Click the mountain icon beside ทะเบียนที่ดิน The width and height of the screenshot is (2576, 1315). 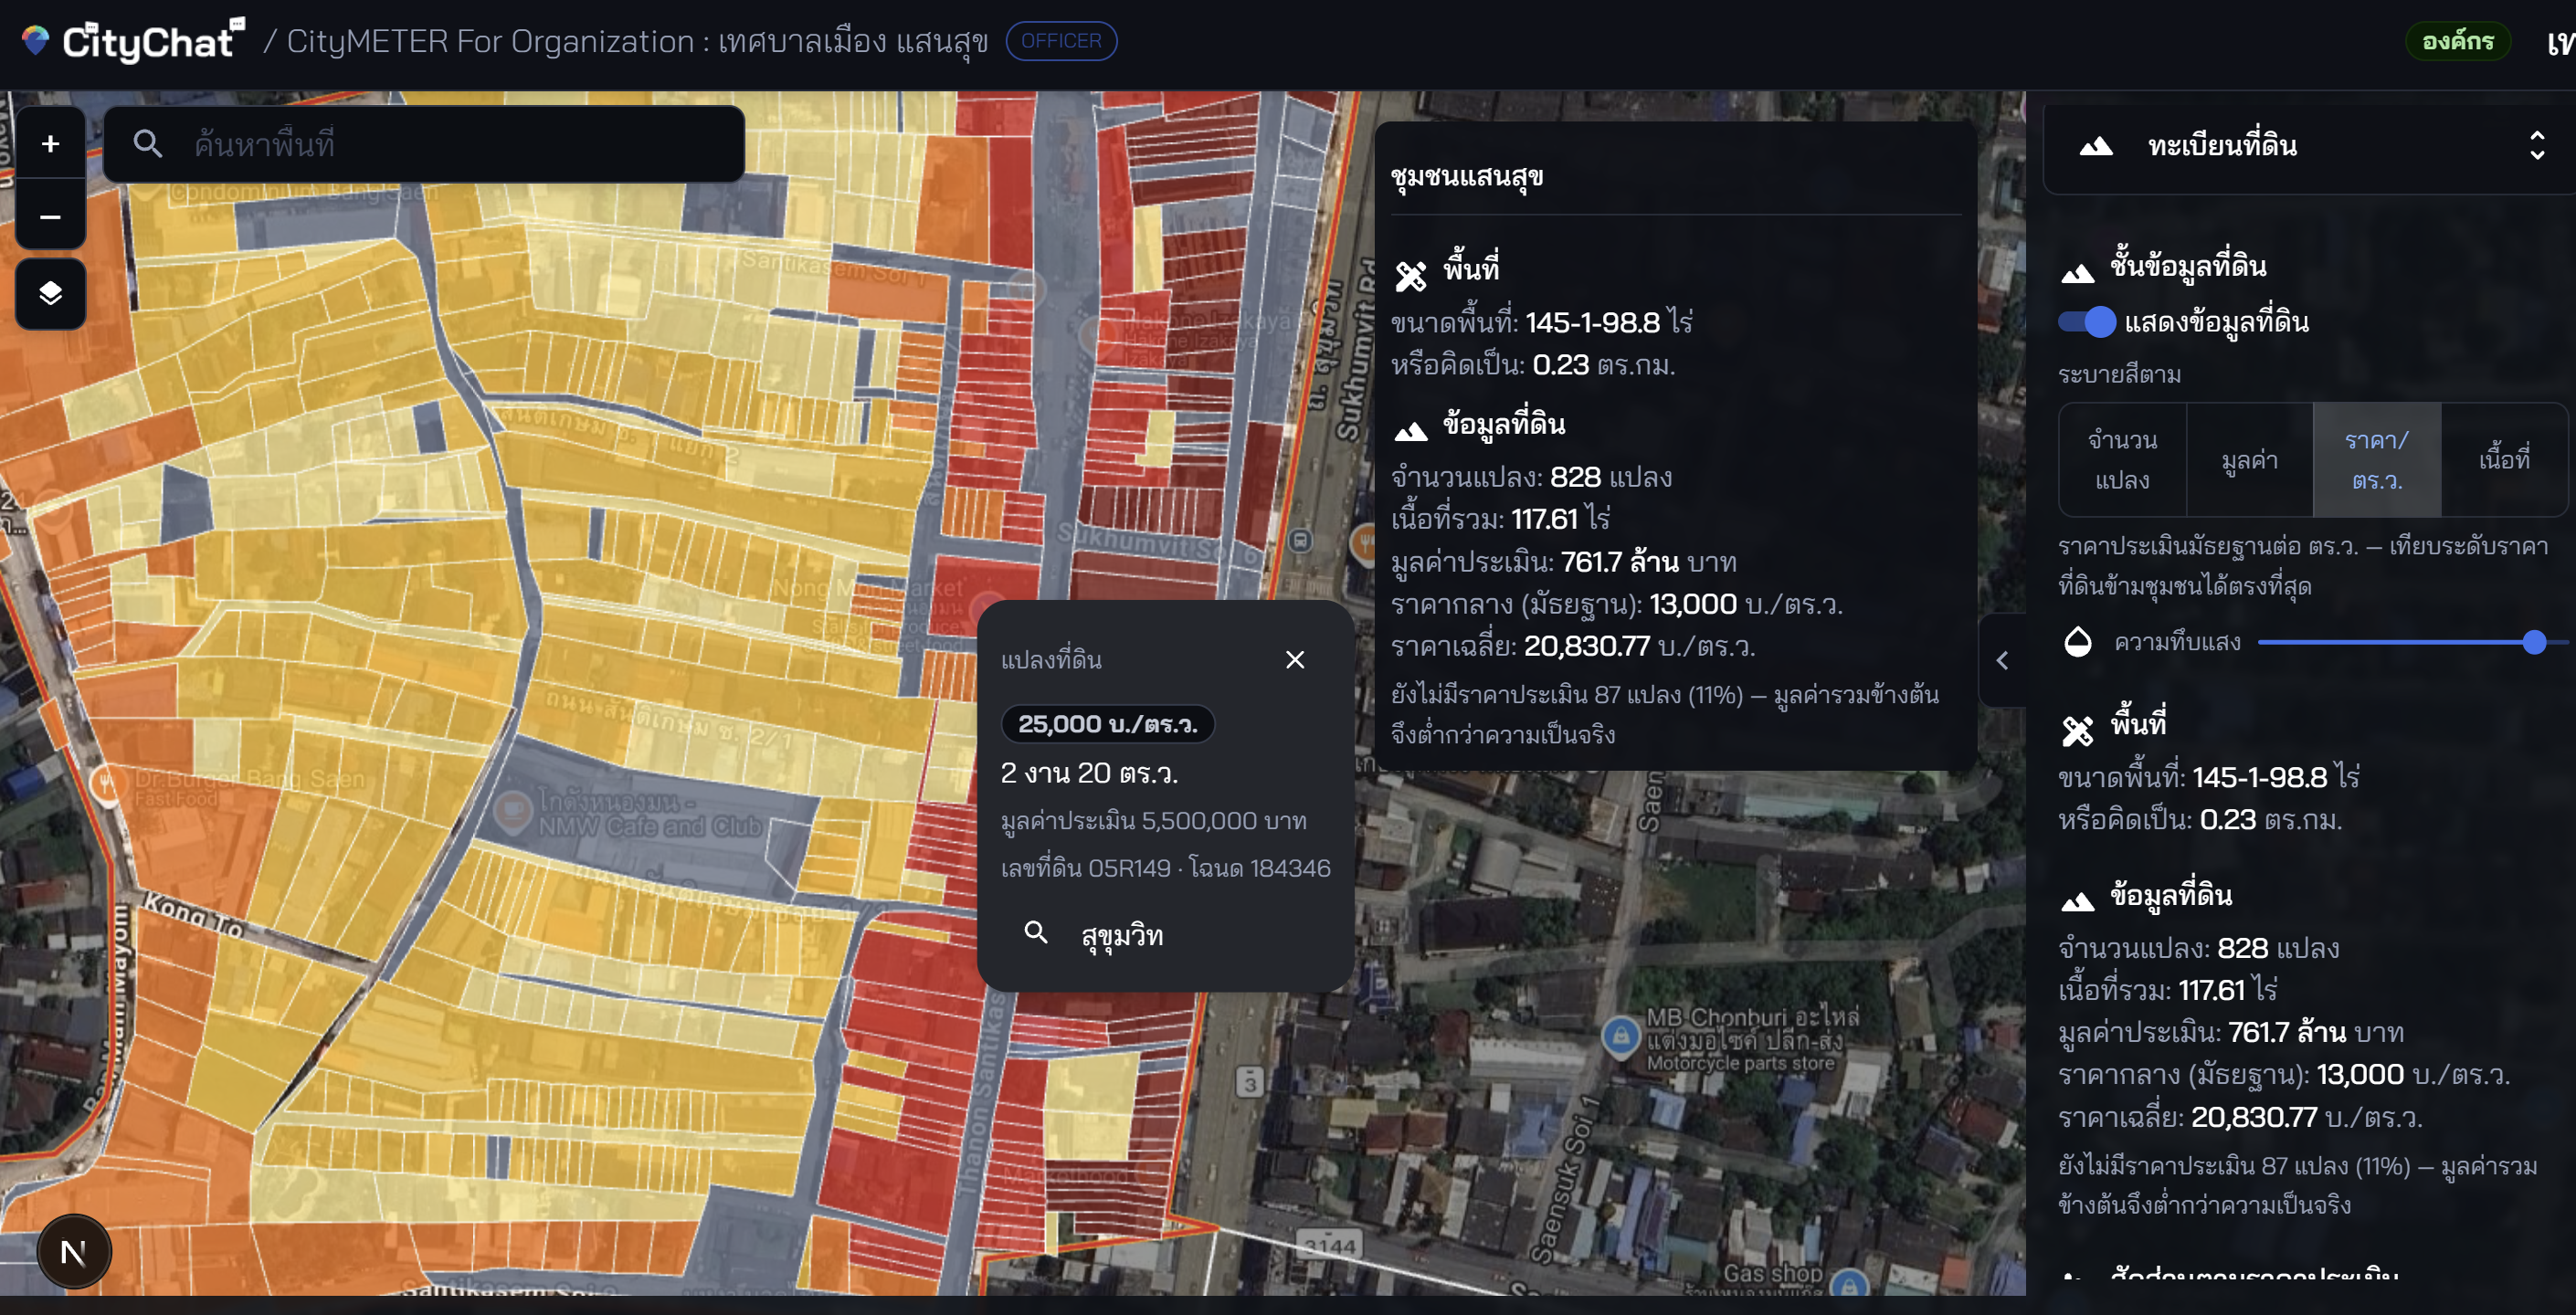click(x=2096, y=146)
